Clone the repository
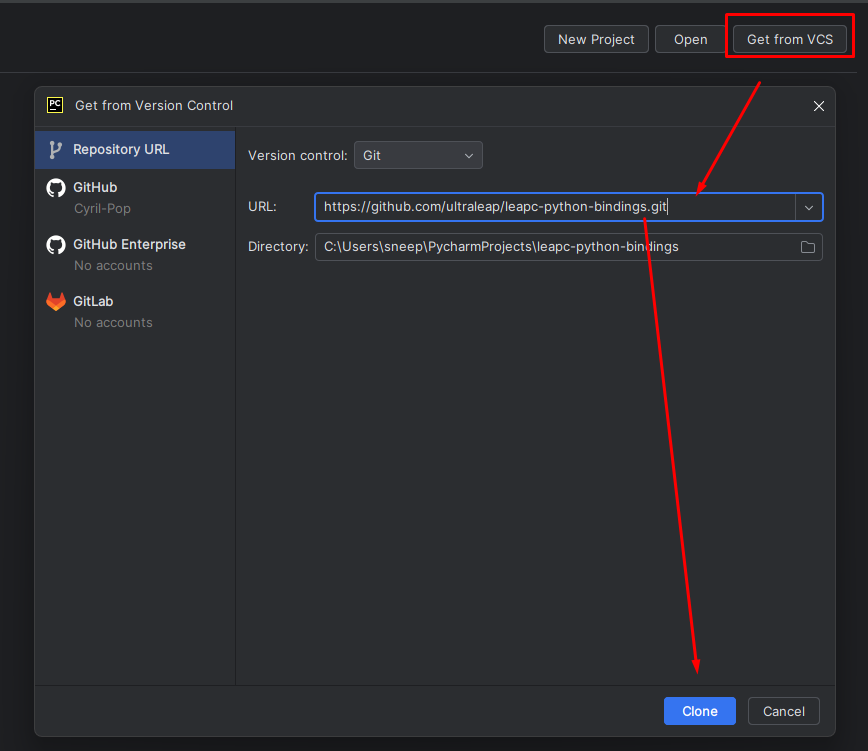Image resolution: width=868 pixels, height=751 pixels. (700, 711)
